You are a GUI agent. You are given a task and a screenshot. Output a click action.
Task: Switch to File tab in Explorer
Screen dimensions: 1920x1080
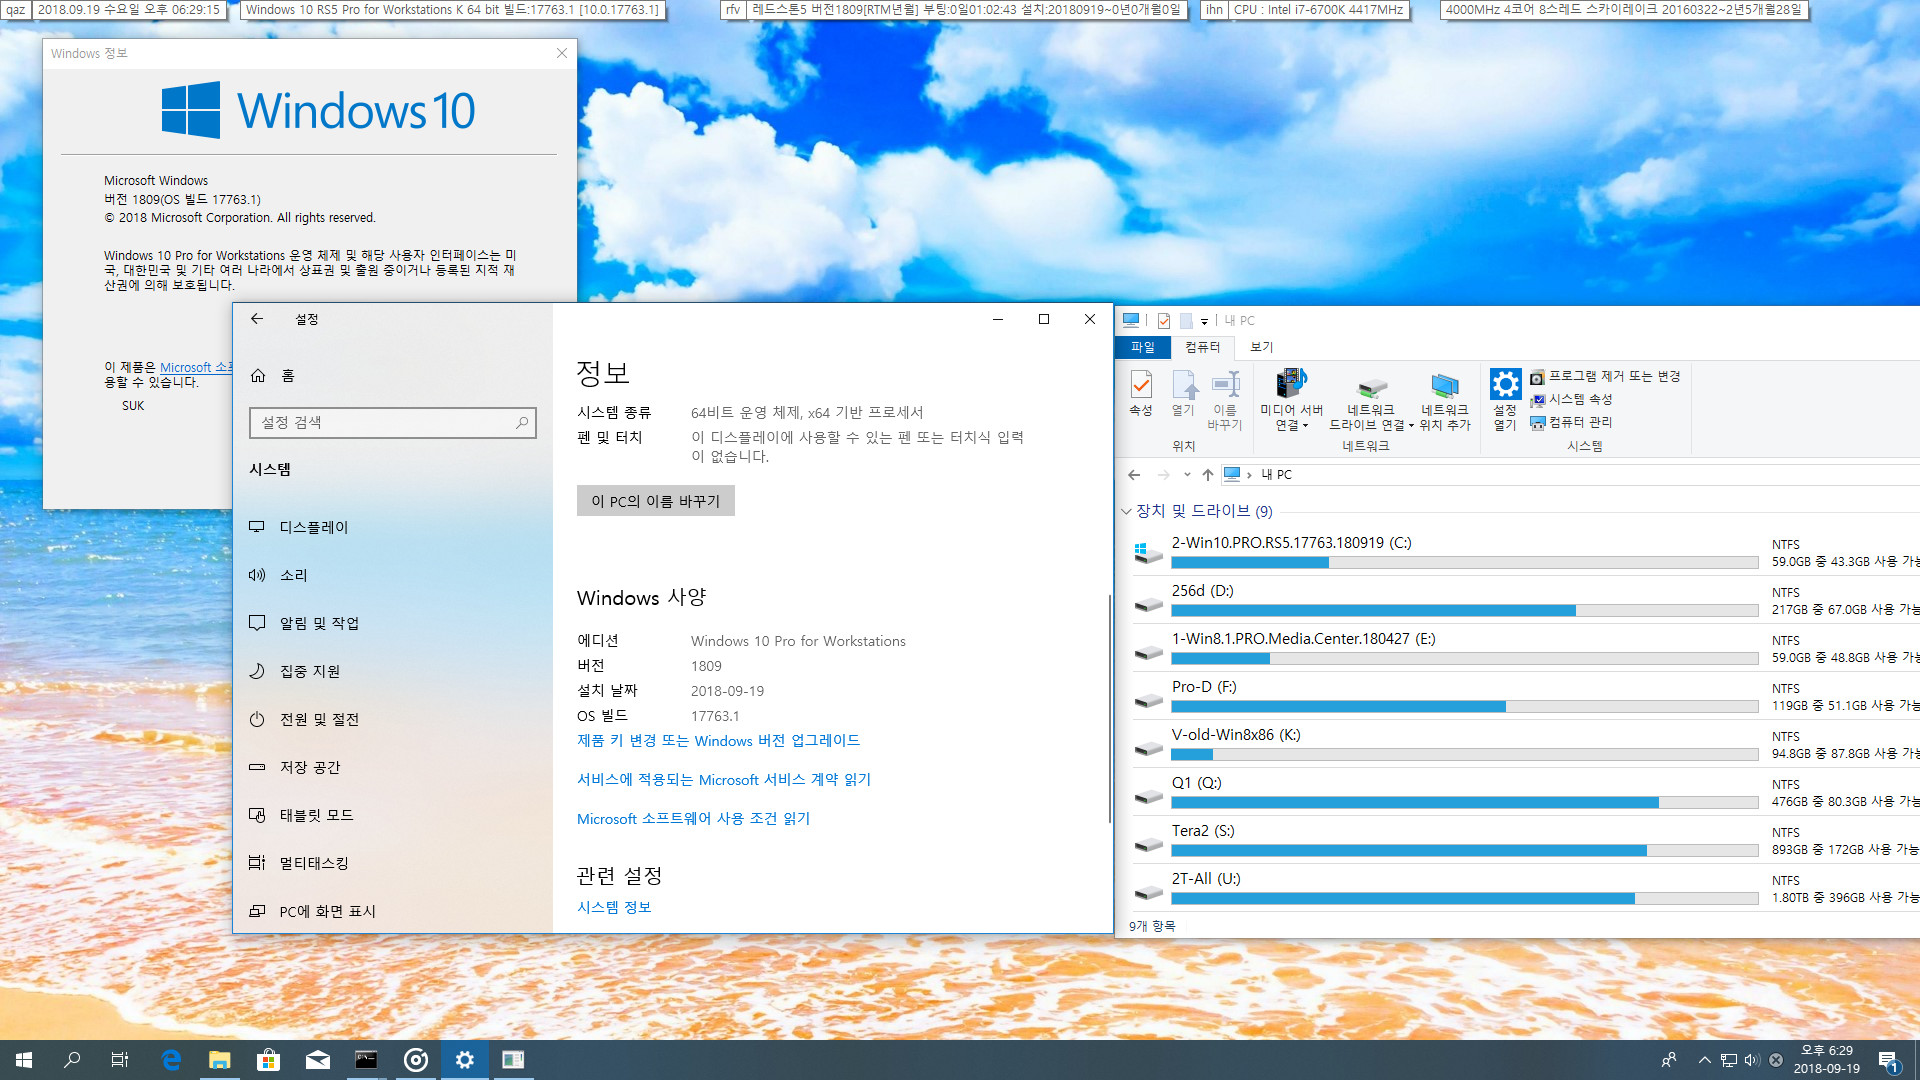(1143, 347)
